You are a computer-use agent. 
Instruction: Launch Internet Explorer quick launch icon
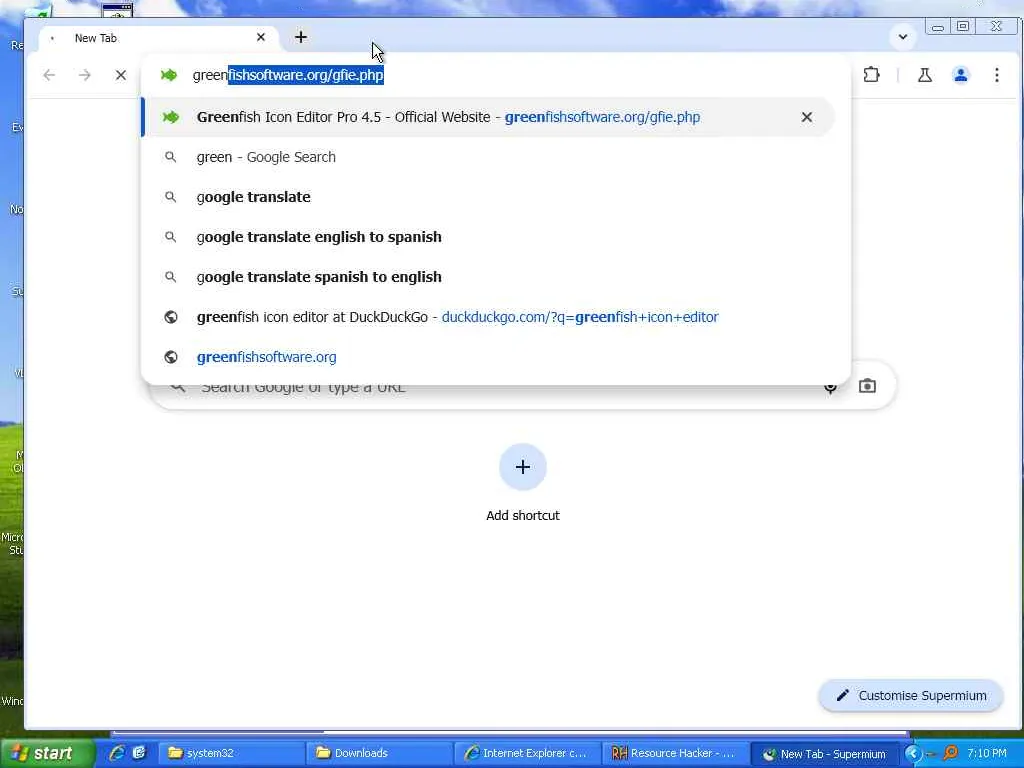(x=118, y=753)
